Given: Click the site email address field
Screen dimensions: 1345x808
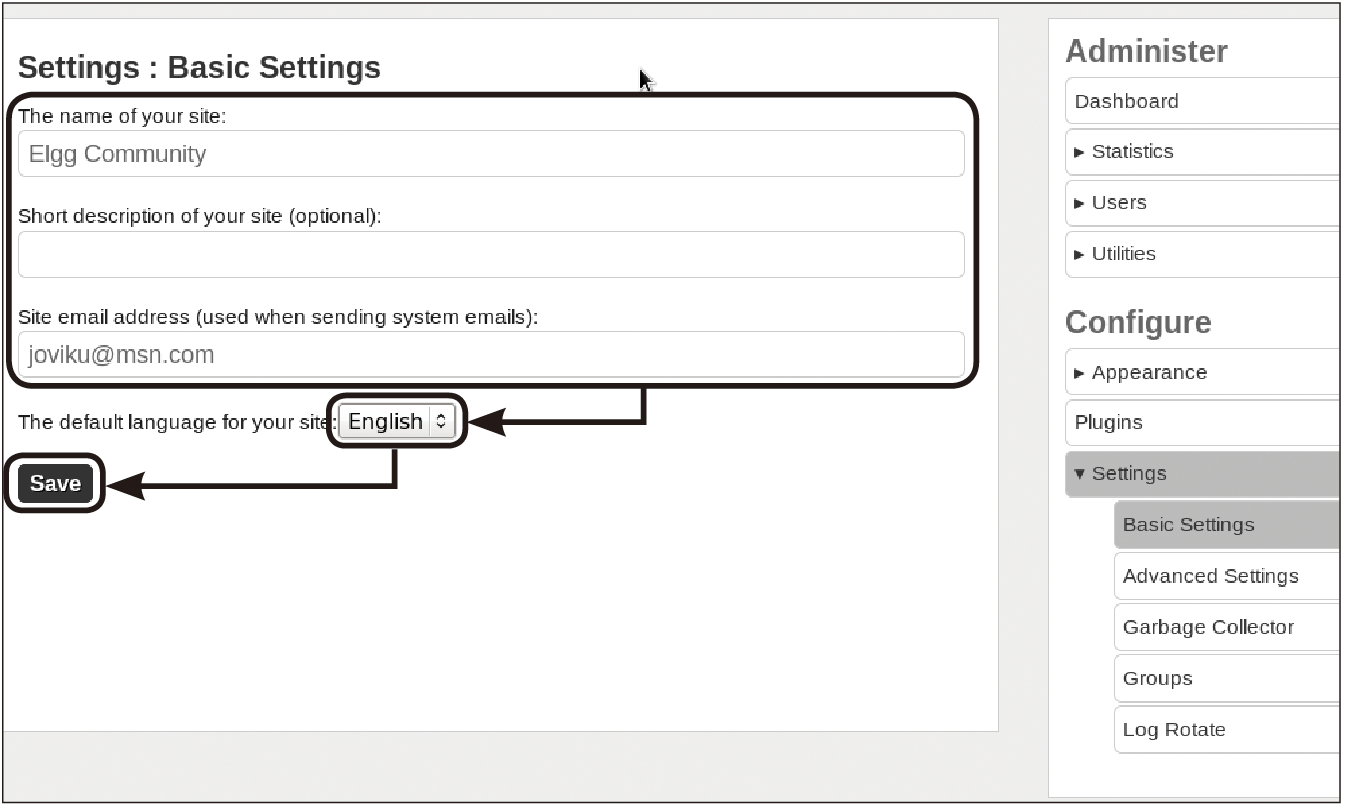Looking at the screenshot, I should pyautogui.click(x=491, y=354).
